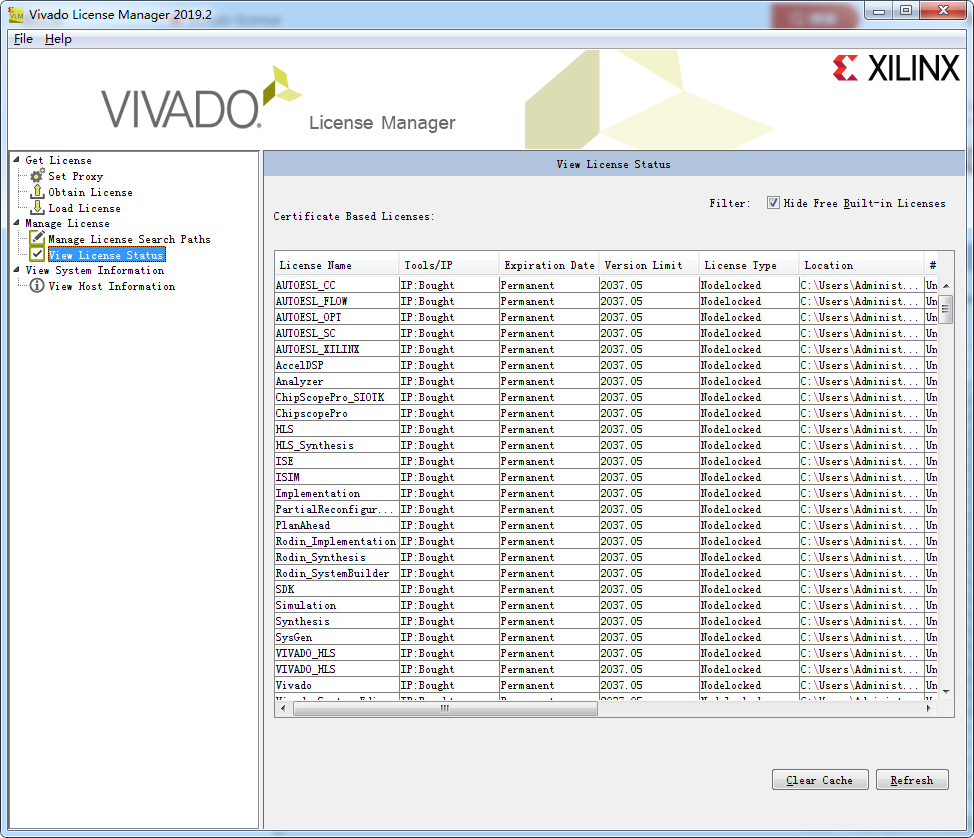Select the Rodin_SystemBuilder license row
Image resolution: width=974 pixels, height=838 pixels.
point(606,573)
